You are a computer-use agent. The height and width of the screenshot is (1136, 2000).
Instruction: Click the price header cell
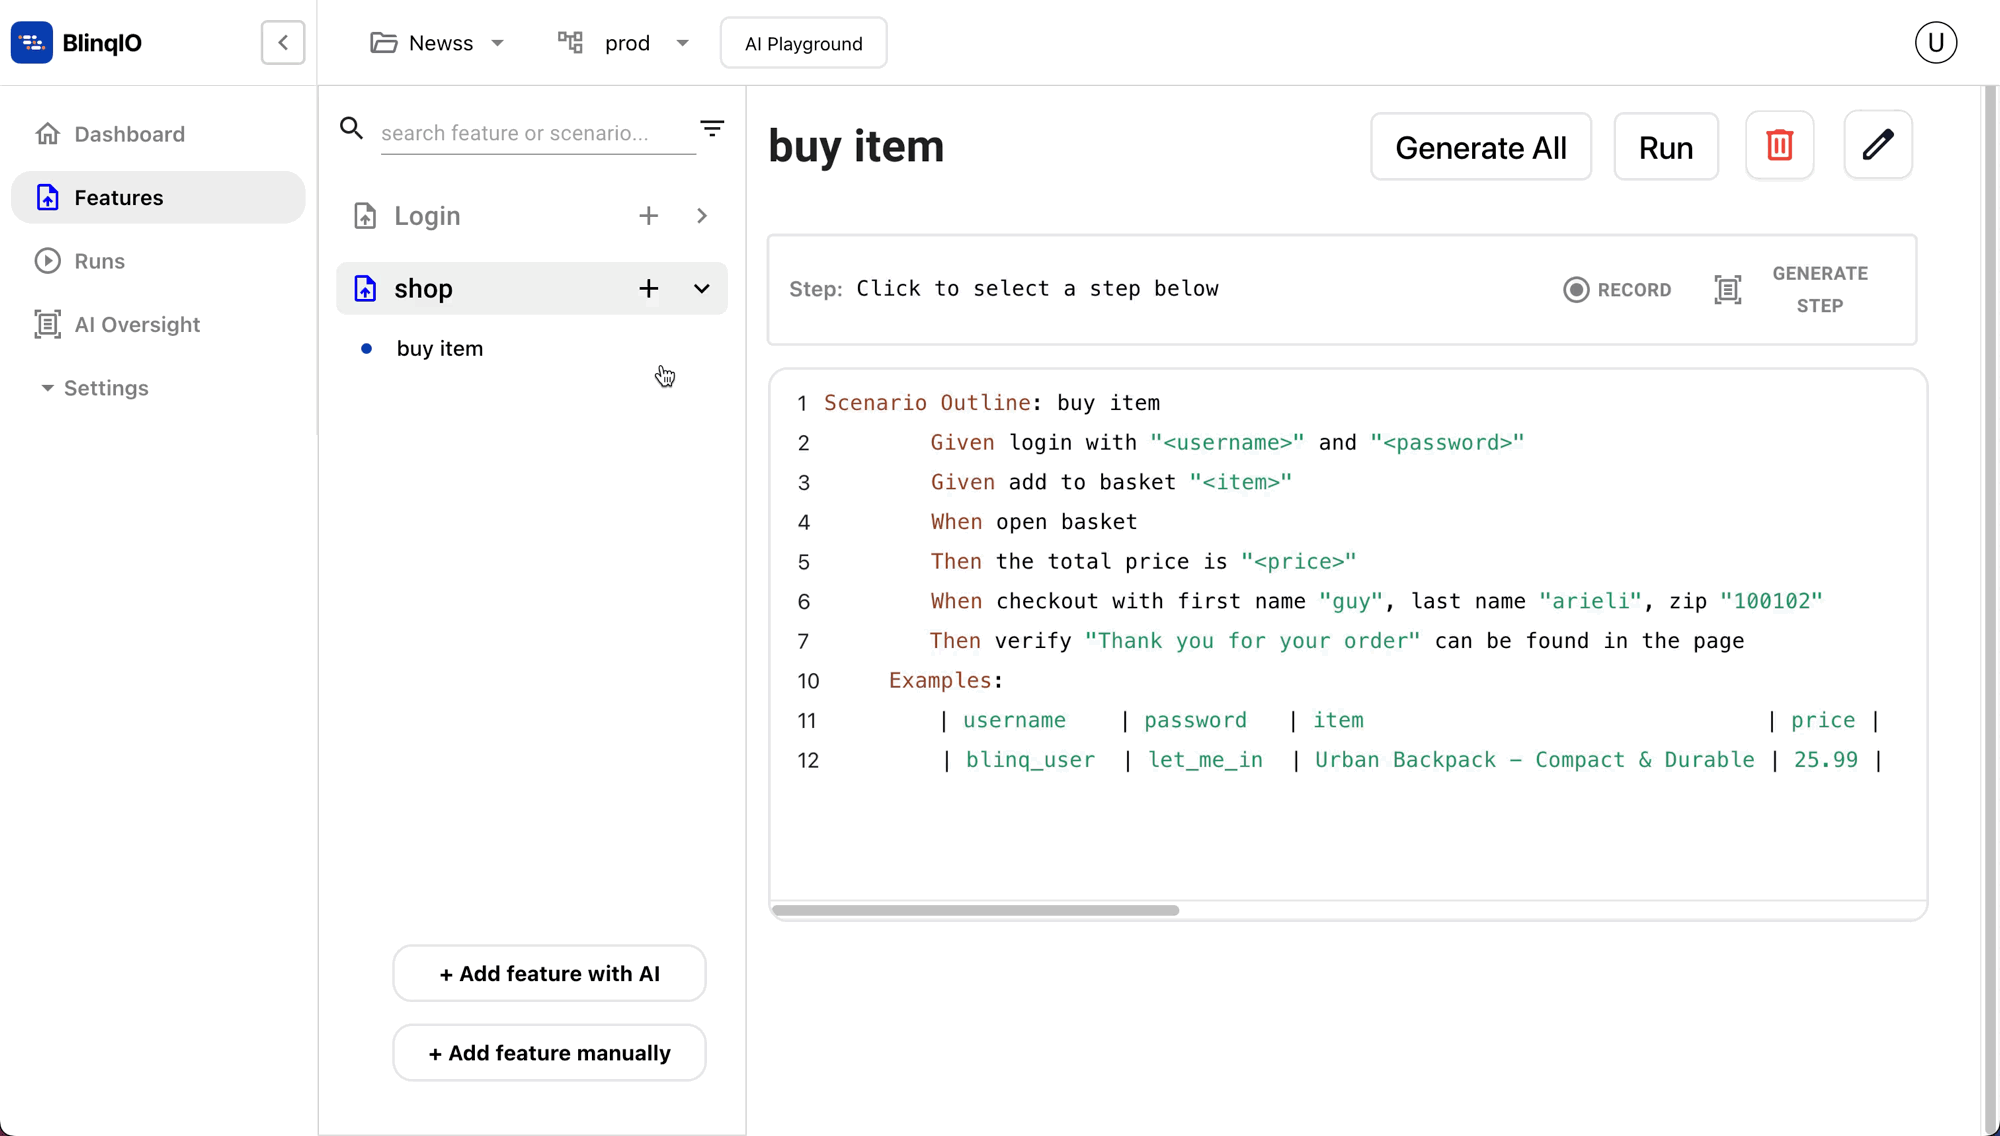tap(1823, 721)
